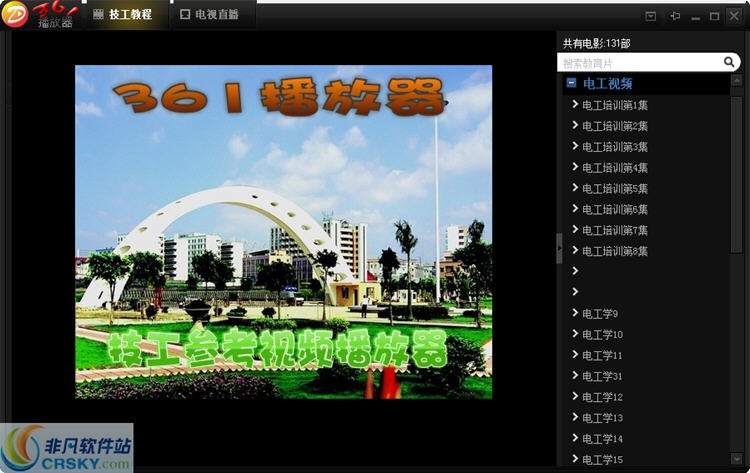Image resolution: width=750 pixels, height=473 pixels.
Task: Expand chevron beside 电工培训第5集
Action: click(575, 187)
